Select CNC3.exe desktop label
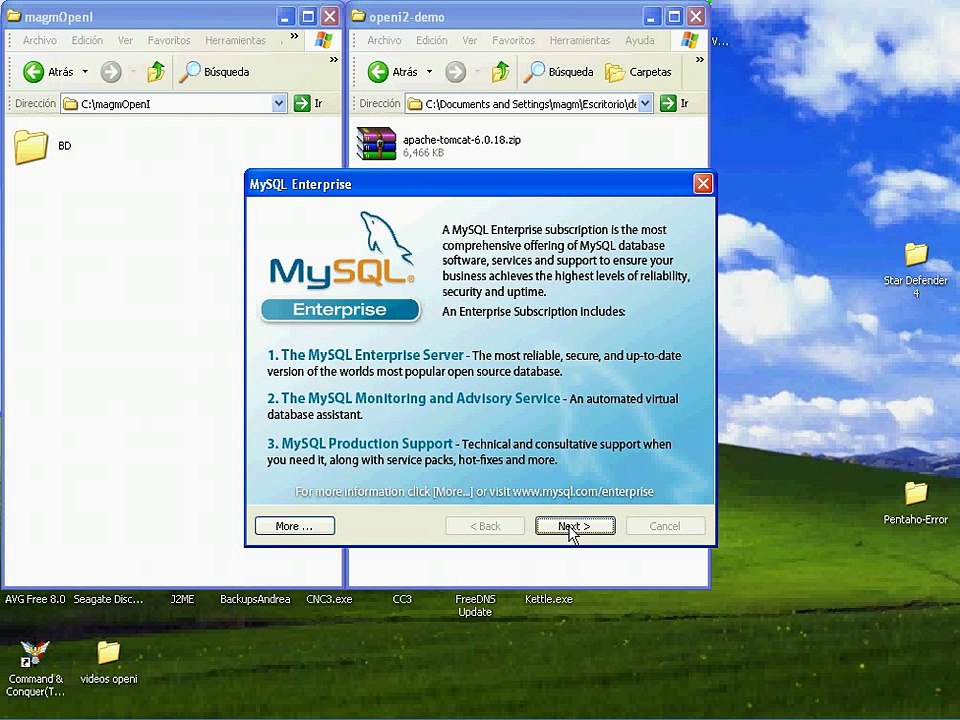 point(329,599)
